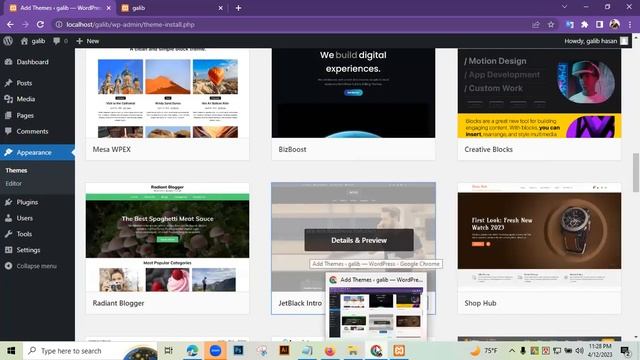Open the comments bubble in admin bar
This screenshot has height=360, width=640.
[x=60, y=41]
